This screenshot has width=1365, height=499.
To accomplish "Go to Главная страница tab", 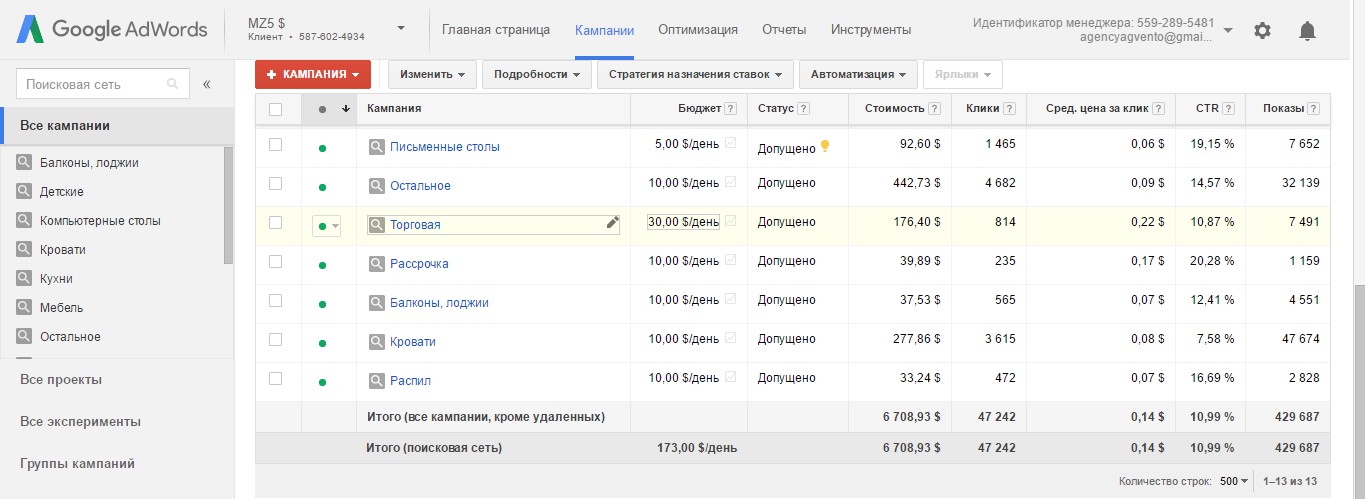I will click(496, 30).
